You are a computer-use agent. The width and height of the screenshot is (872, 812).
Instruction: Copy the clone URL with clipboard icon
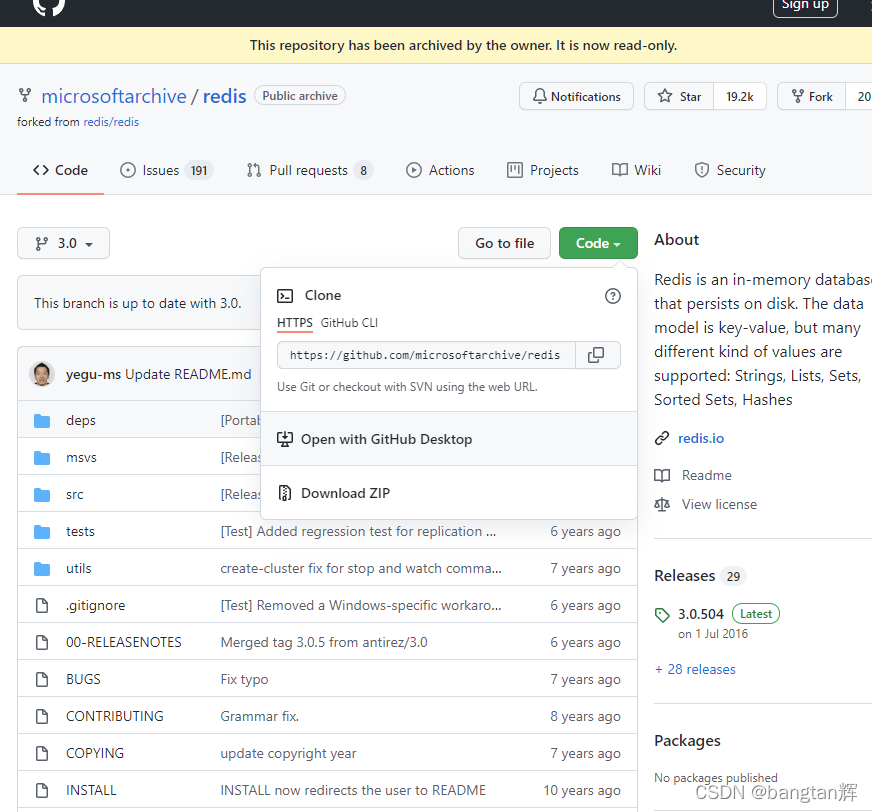[597, 355]
